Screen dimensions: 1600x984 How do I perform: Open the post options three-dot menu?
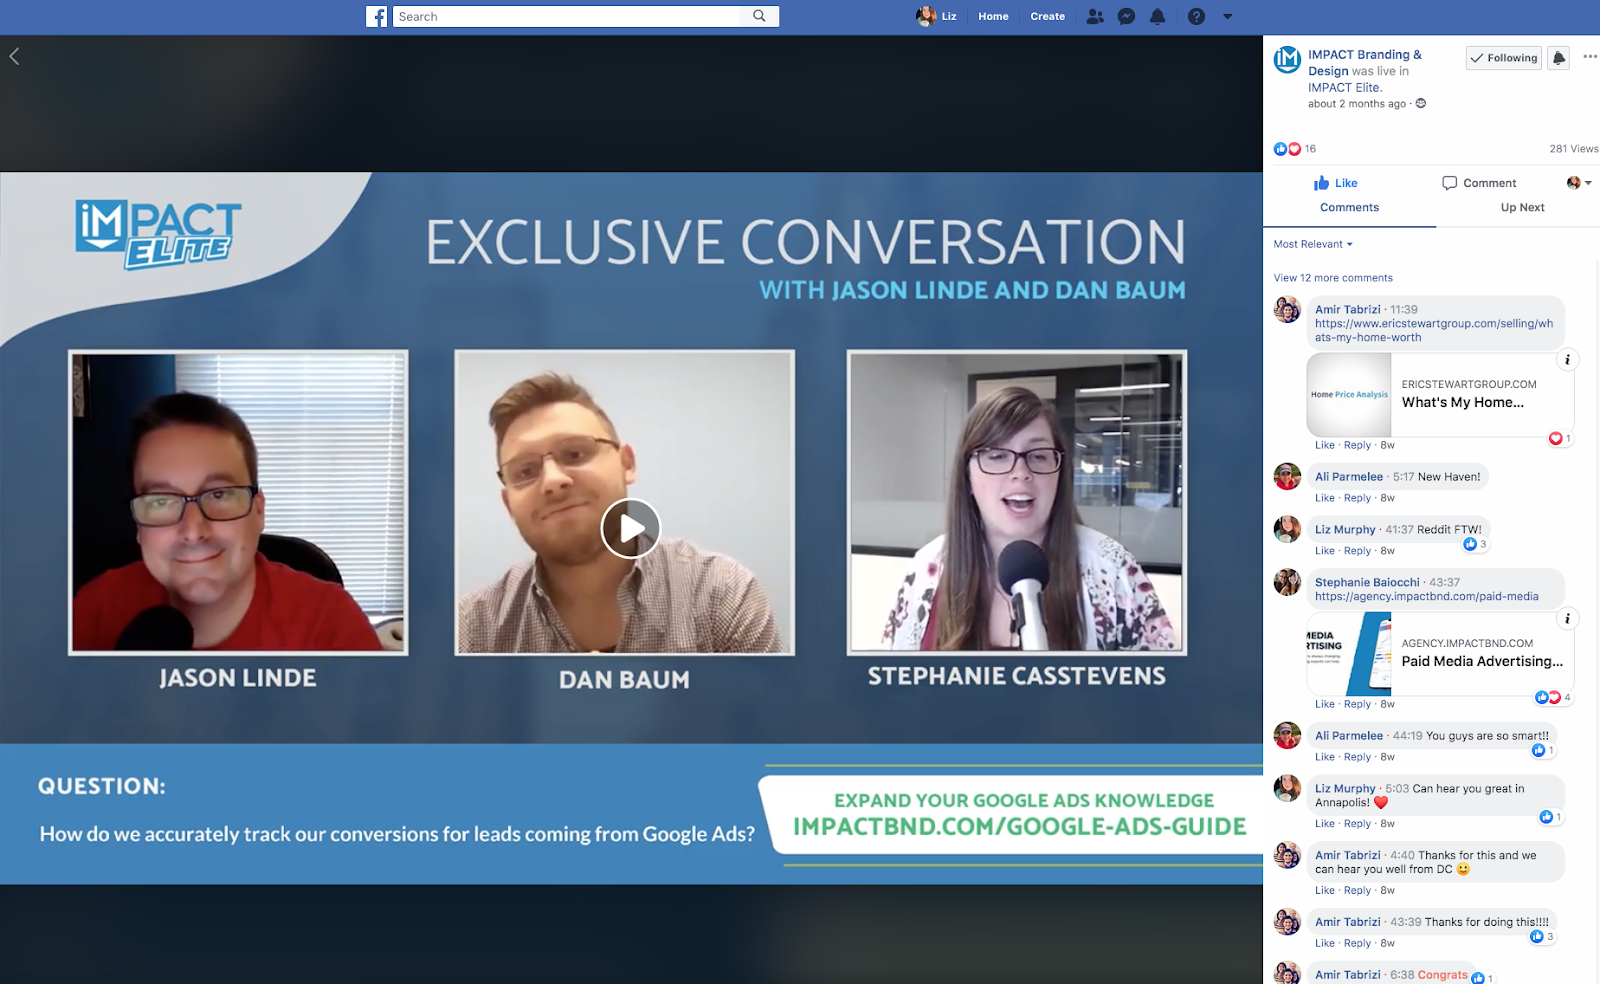pos(1590,57)
